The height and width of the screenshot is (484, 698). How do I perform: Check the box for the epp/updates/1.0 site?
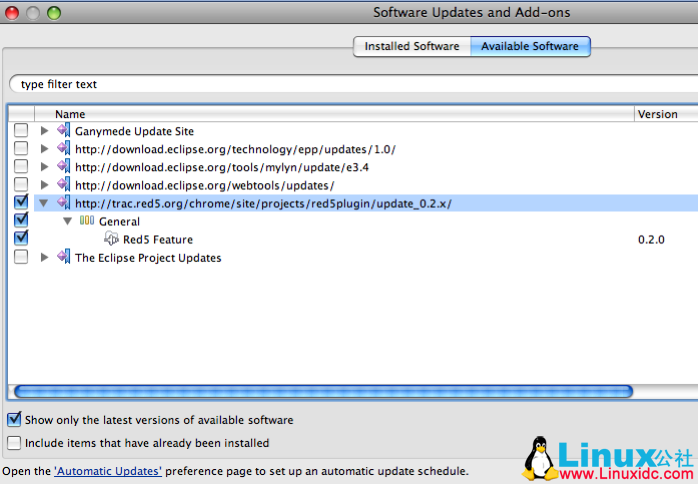pos(21,148)
